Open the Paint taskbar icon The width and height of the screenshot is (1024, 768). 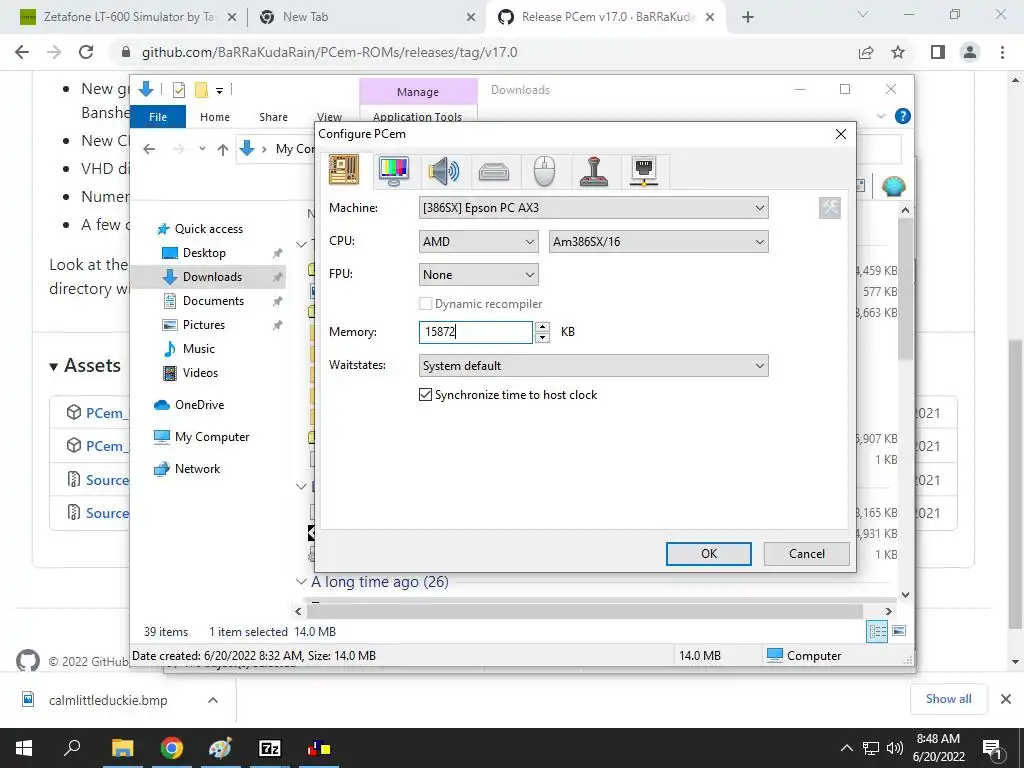[220, 748]
